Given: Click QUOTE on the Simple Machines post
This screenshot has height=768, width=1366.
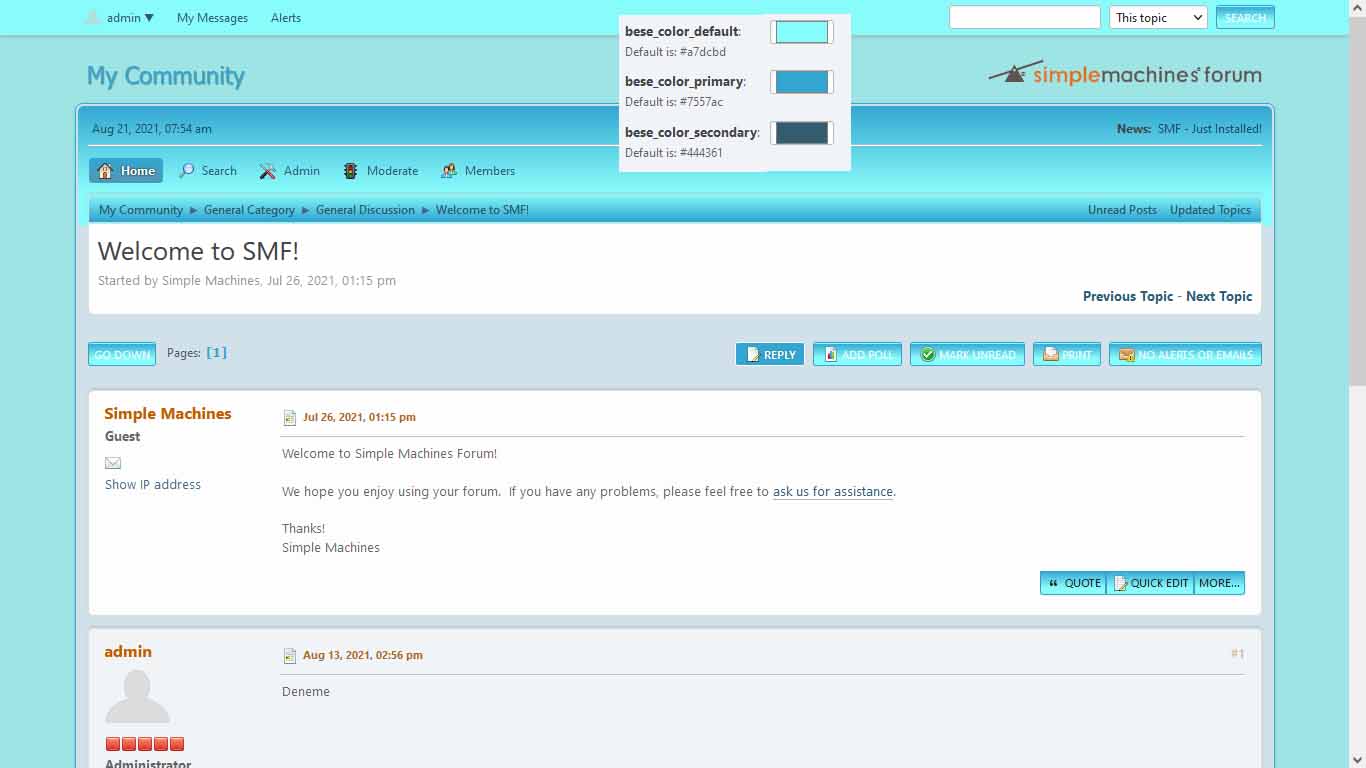Looking at the screenshot, I should click(x=1073, y=583).
